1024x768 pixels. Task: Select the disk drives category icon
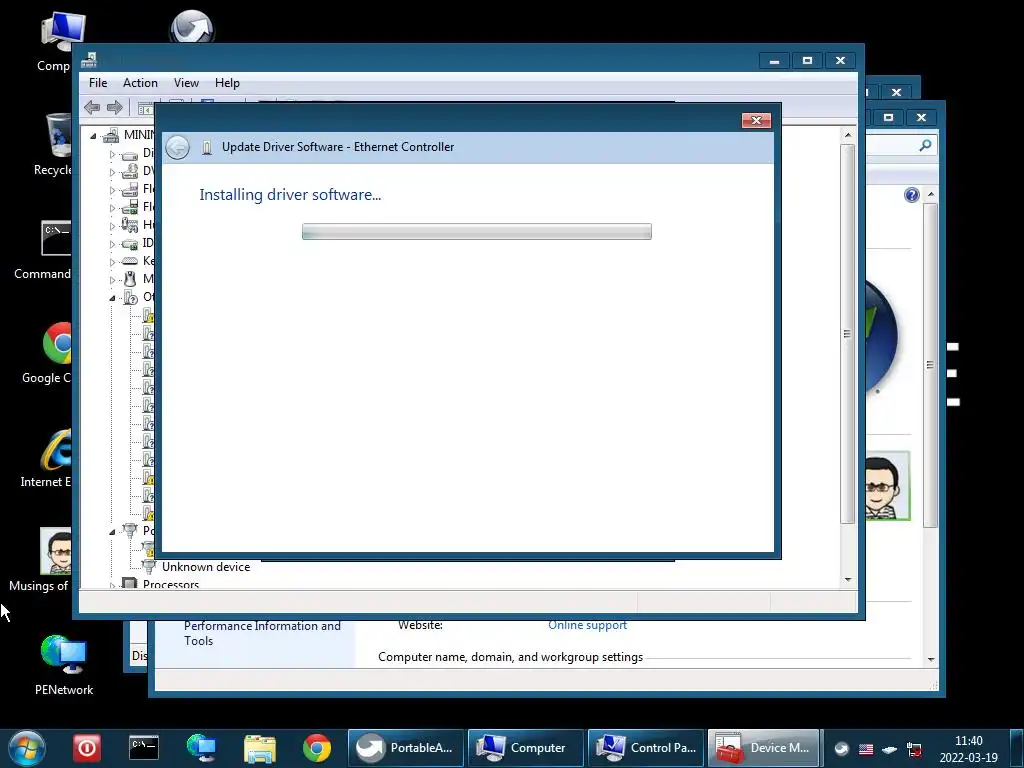coord(130,154)
